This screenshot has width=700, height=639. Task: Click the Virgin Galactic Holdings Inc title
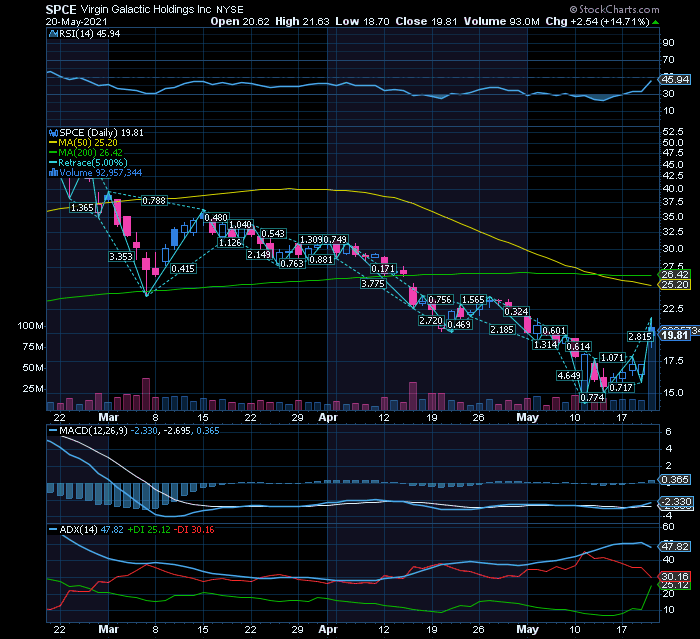(146, 9)
